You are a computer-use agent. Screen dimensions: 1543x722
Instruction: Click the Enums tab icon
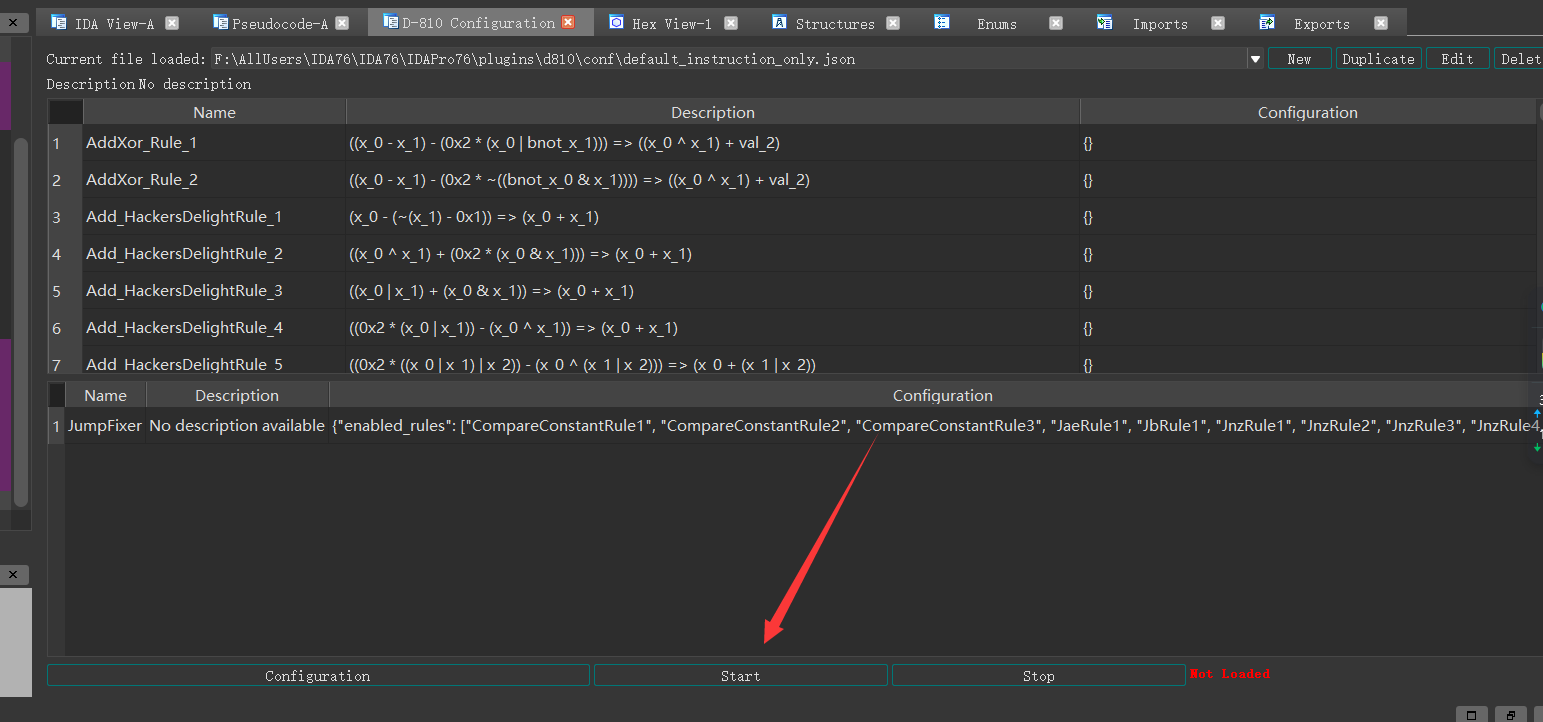[x=942, y=23]
